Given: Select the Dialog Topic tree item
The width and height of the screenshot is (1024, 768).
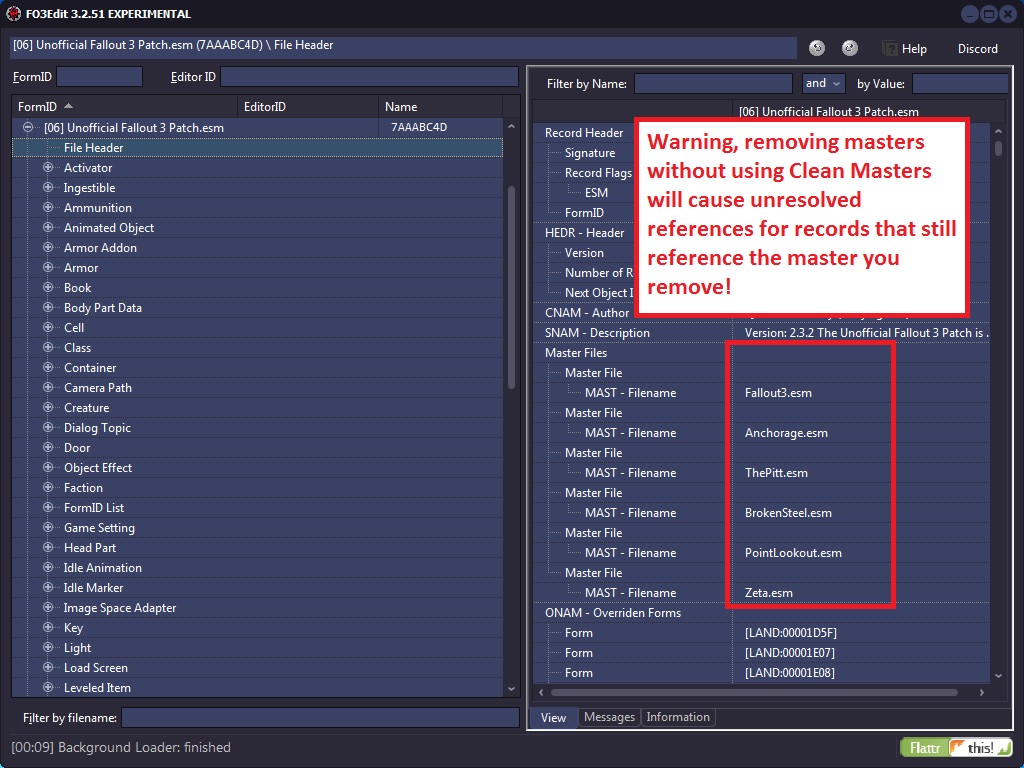Looking at the screenshot, I should tap(97, 428).
